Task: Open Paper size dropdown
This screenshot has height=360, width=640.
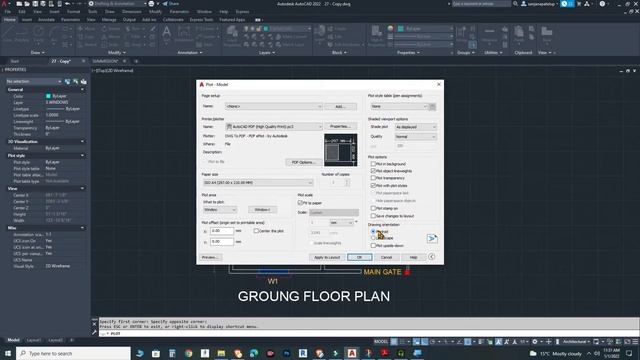Action: point(258,182)
